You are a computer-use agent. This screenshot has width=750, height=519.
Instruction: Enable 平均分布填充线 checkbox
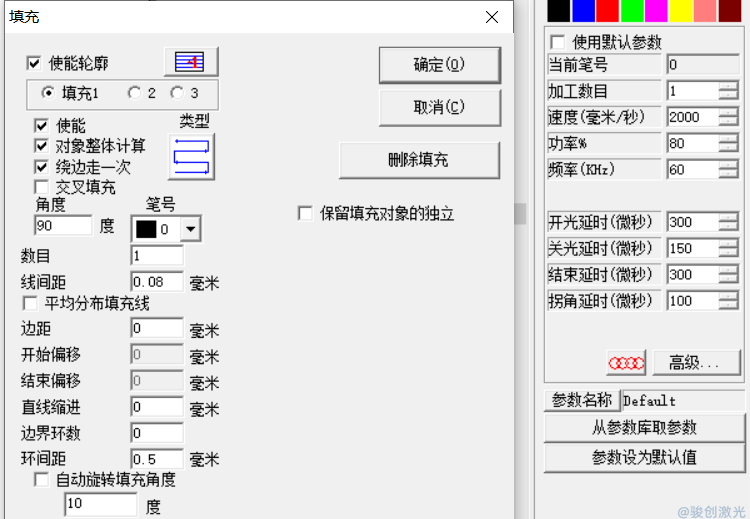pos(30,303)
